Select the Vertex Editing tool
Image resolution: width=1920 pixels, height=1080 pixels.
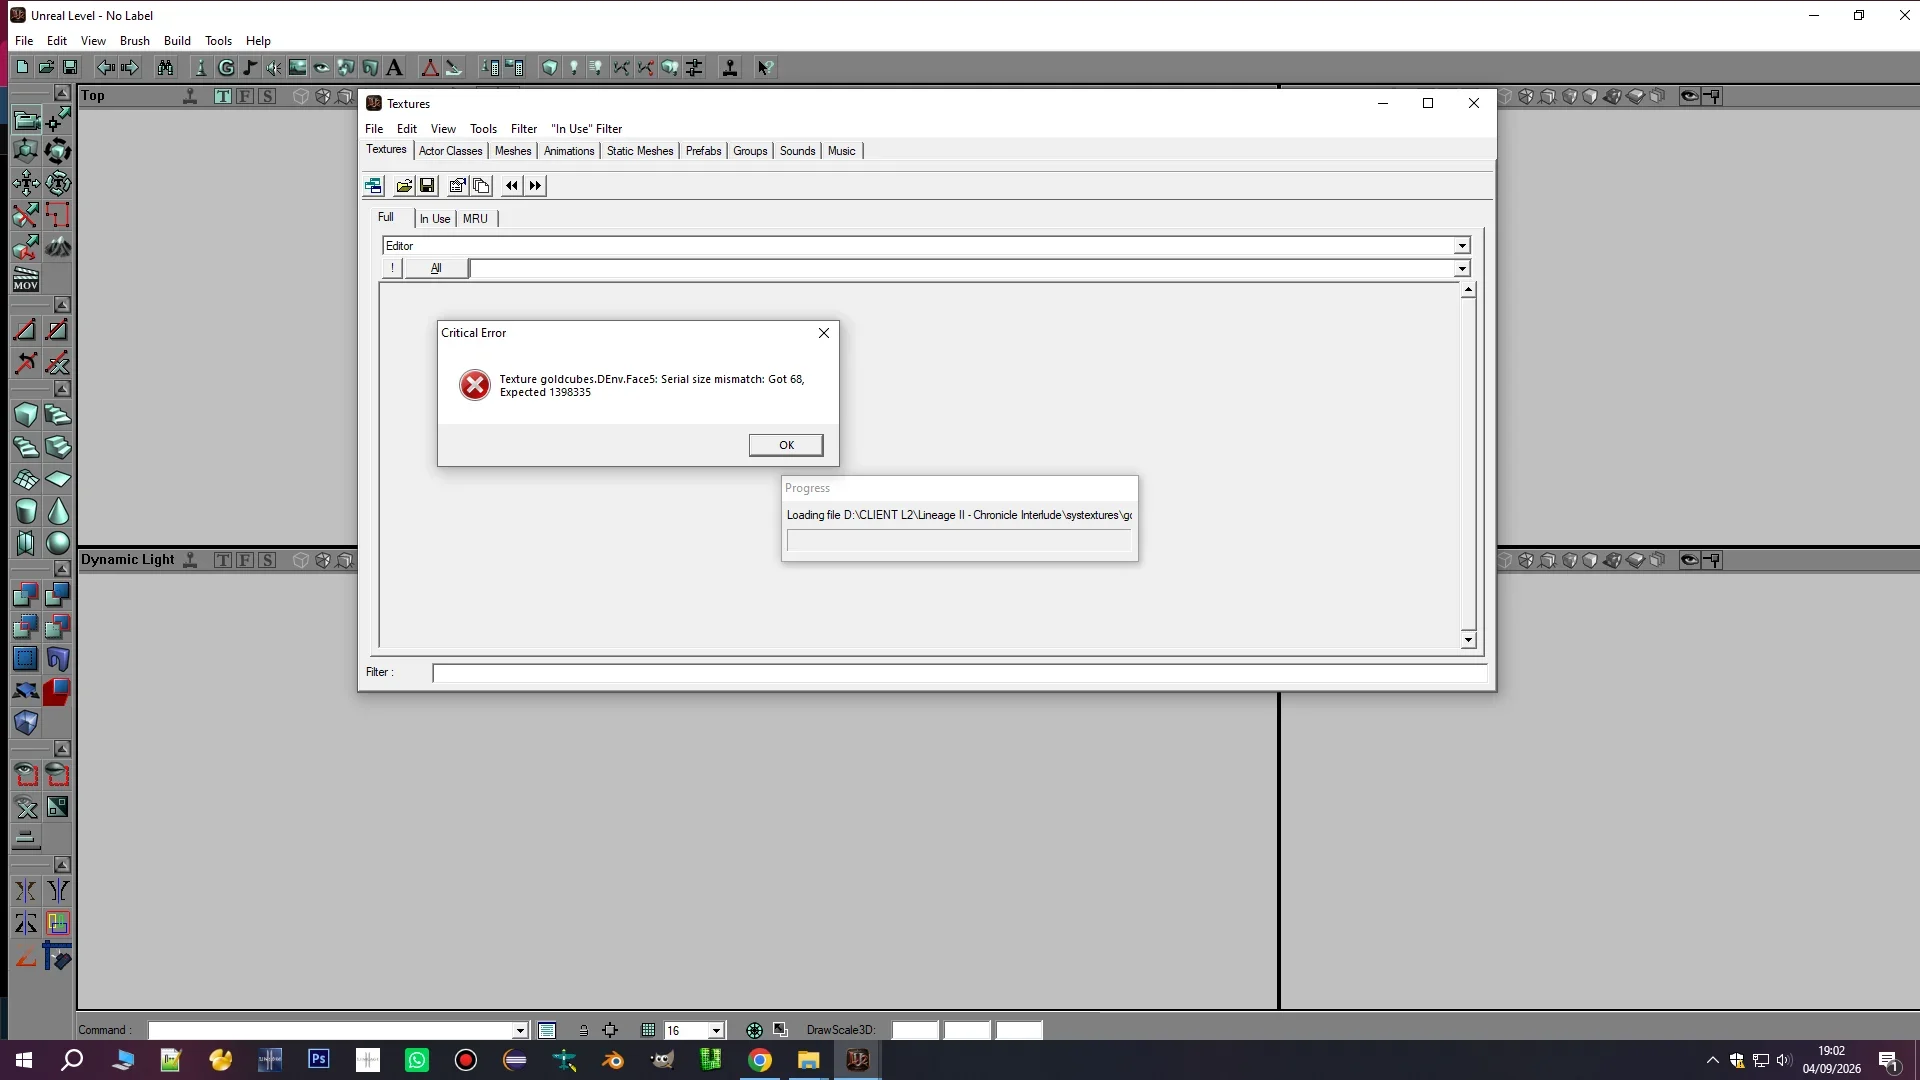(58, 120)
